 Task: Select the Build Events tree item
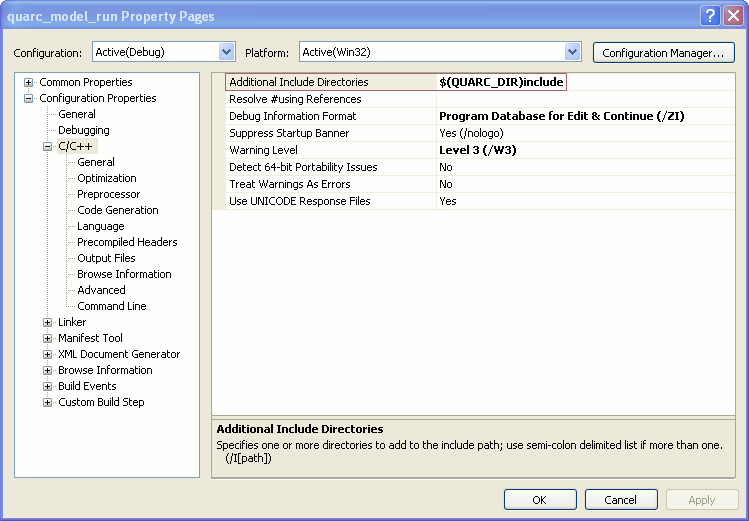coord(87,386)
